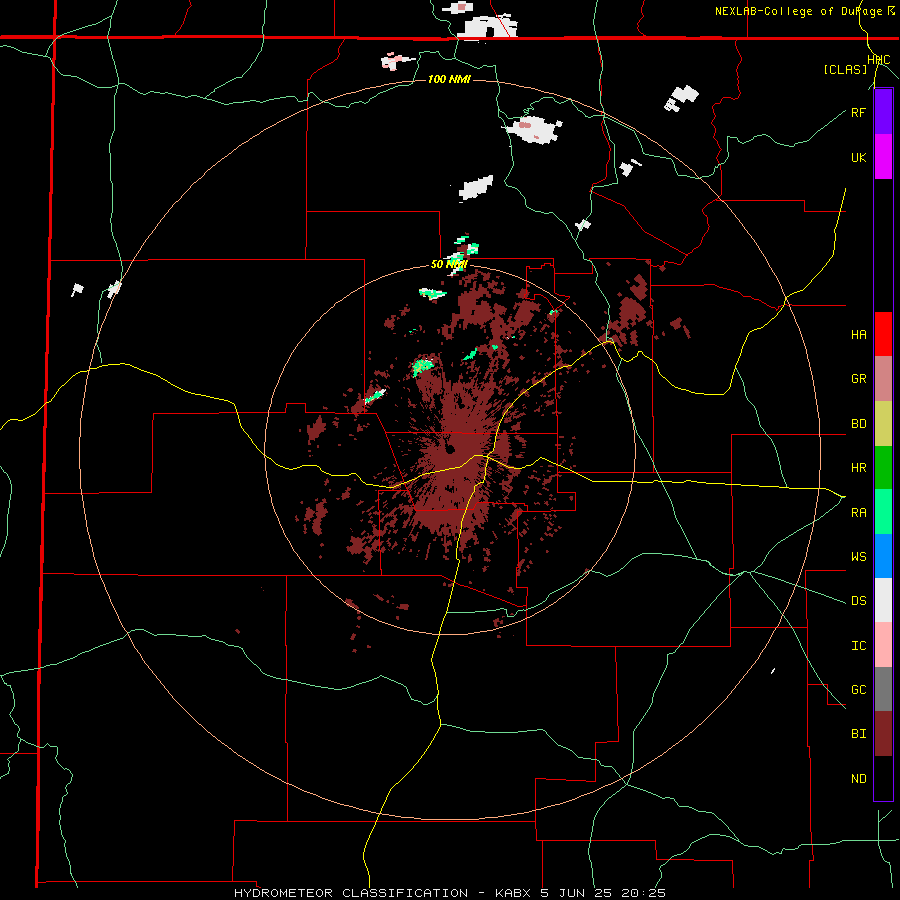Click the UK magenta legend swatch

click(x=883, y=157)
